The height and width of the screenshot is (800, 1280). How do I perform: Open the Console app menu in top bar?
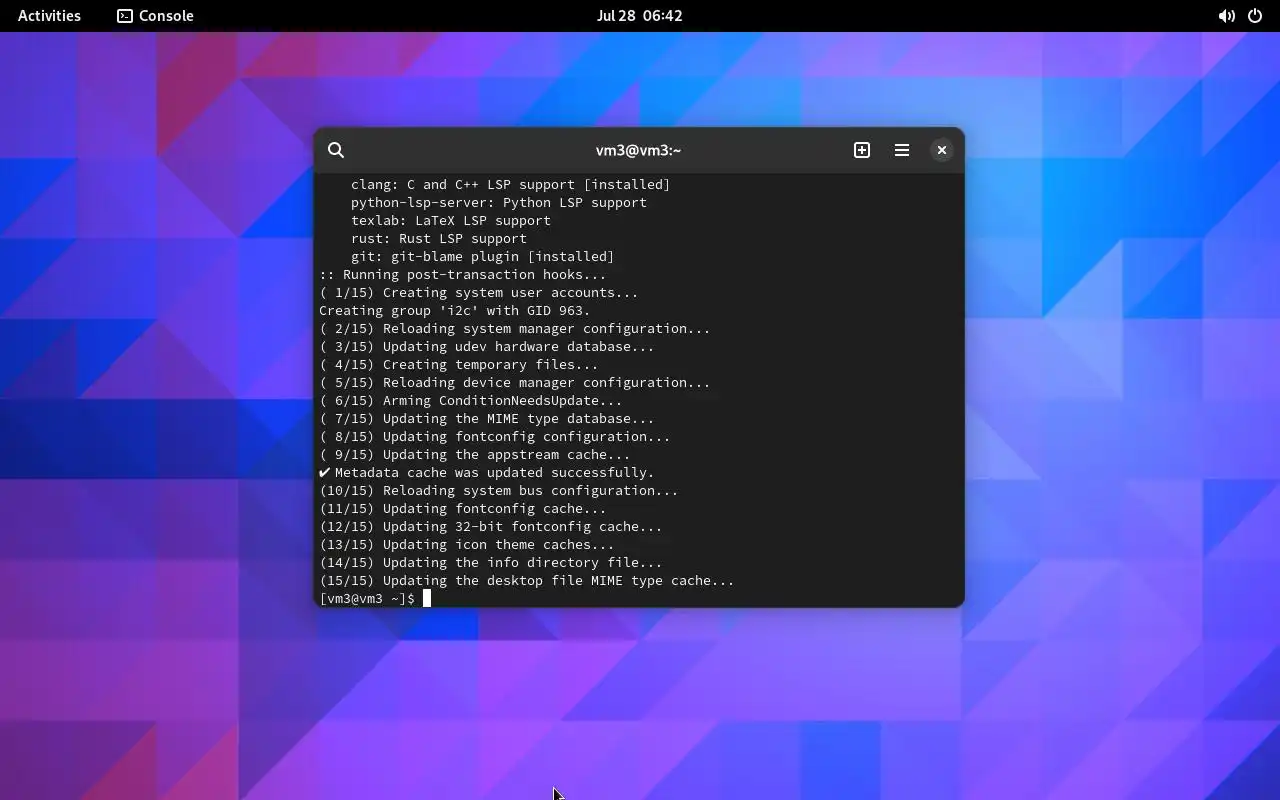point(155,16)
